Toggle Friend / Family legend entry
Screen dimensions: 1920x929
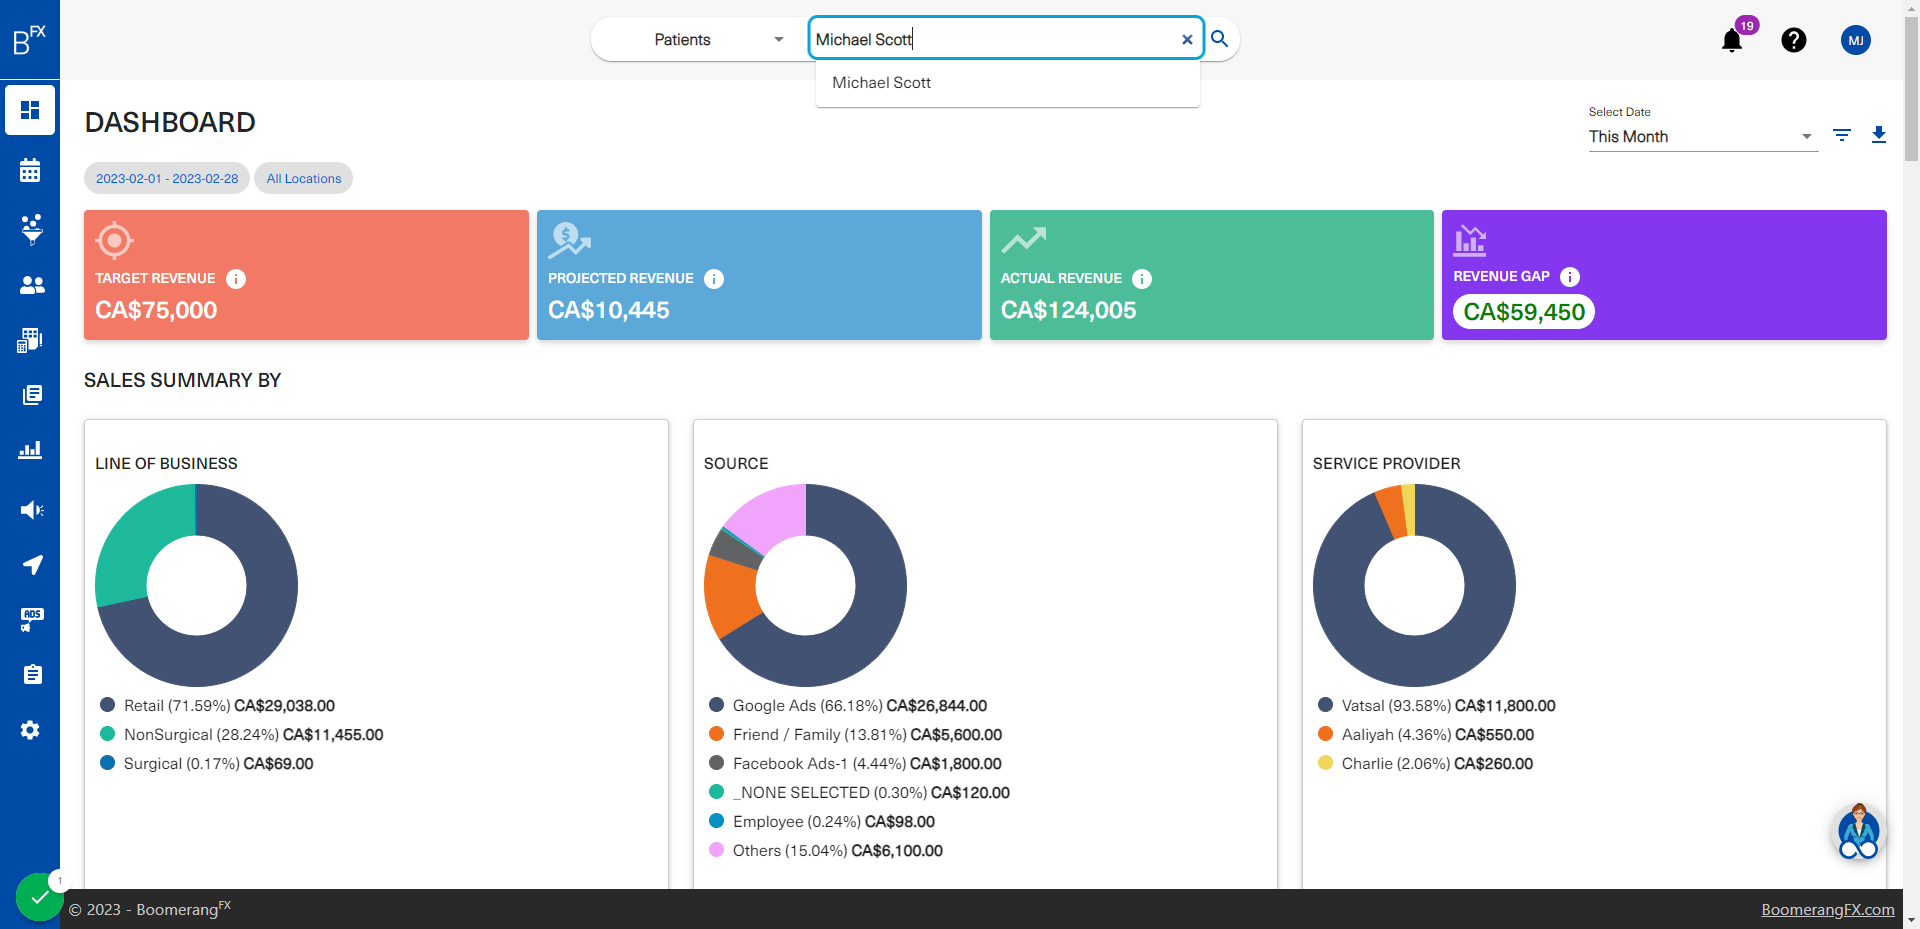855,735
